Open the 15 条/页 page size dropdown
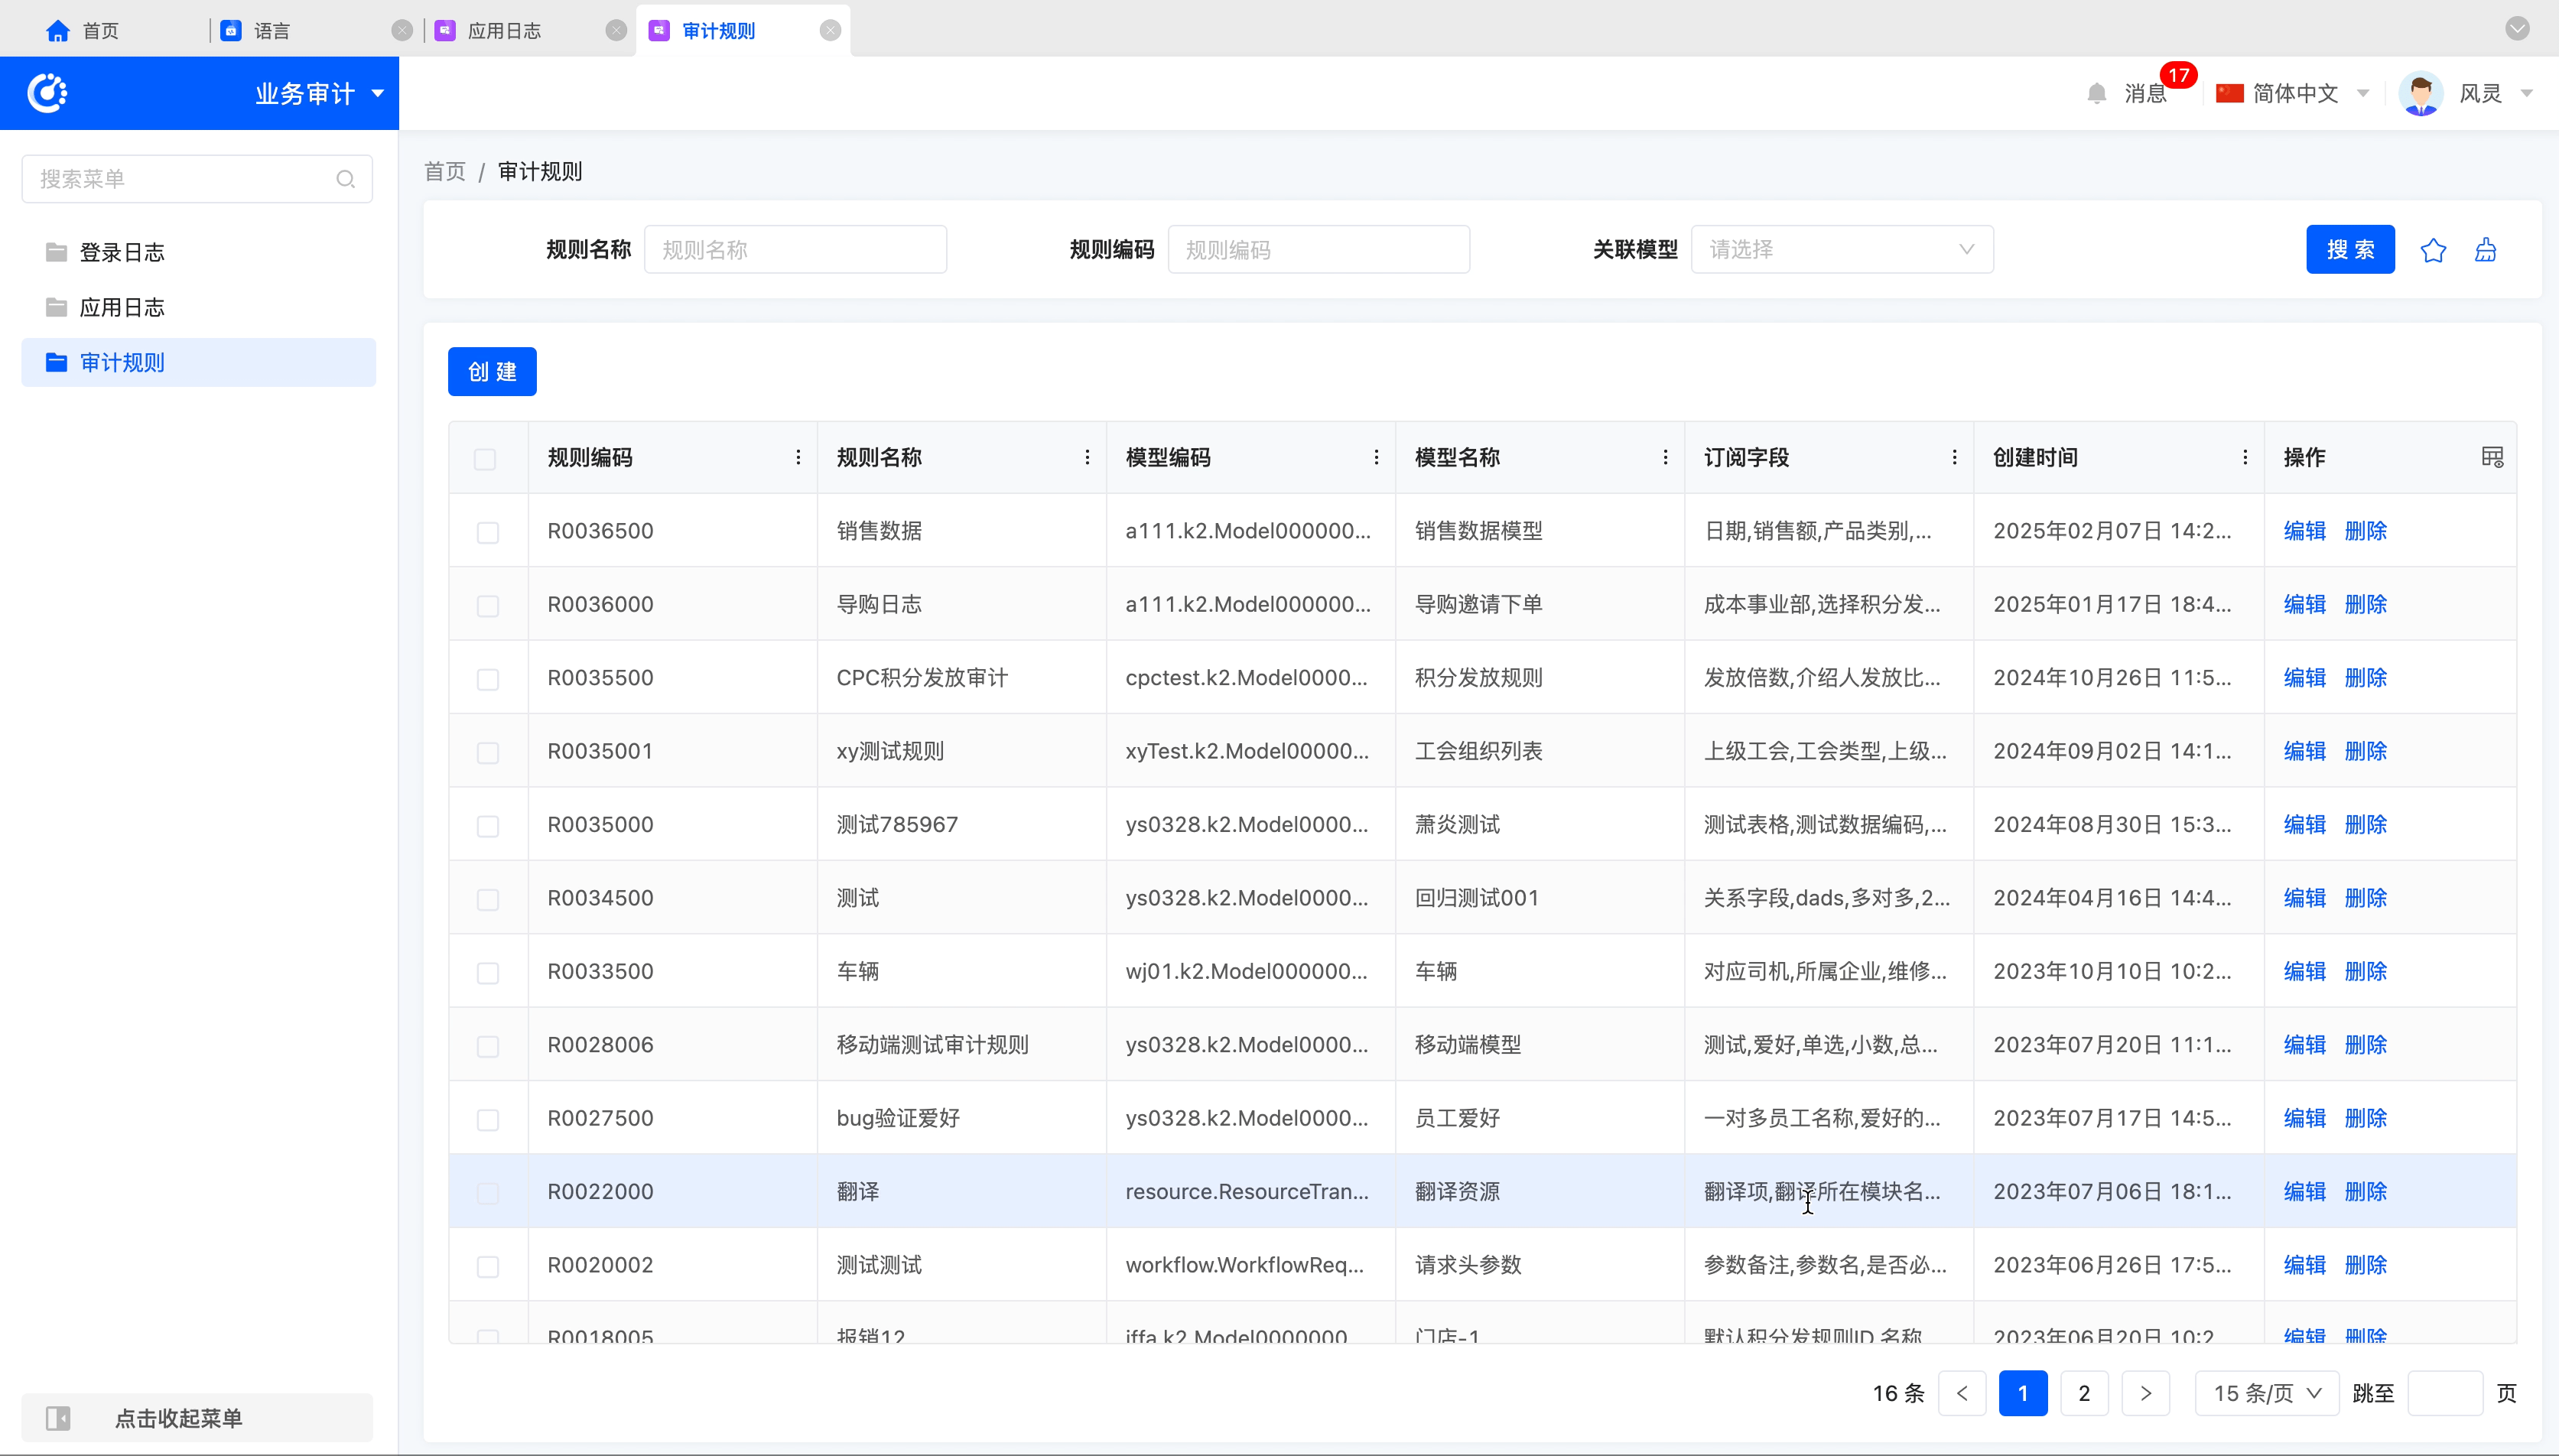Image resolution: width=2559 pixels, height=1456 pixels. pos(2265,1393)
